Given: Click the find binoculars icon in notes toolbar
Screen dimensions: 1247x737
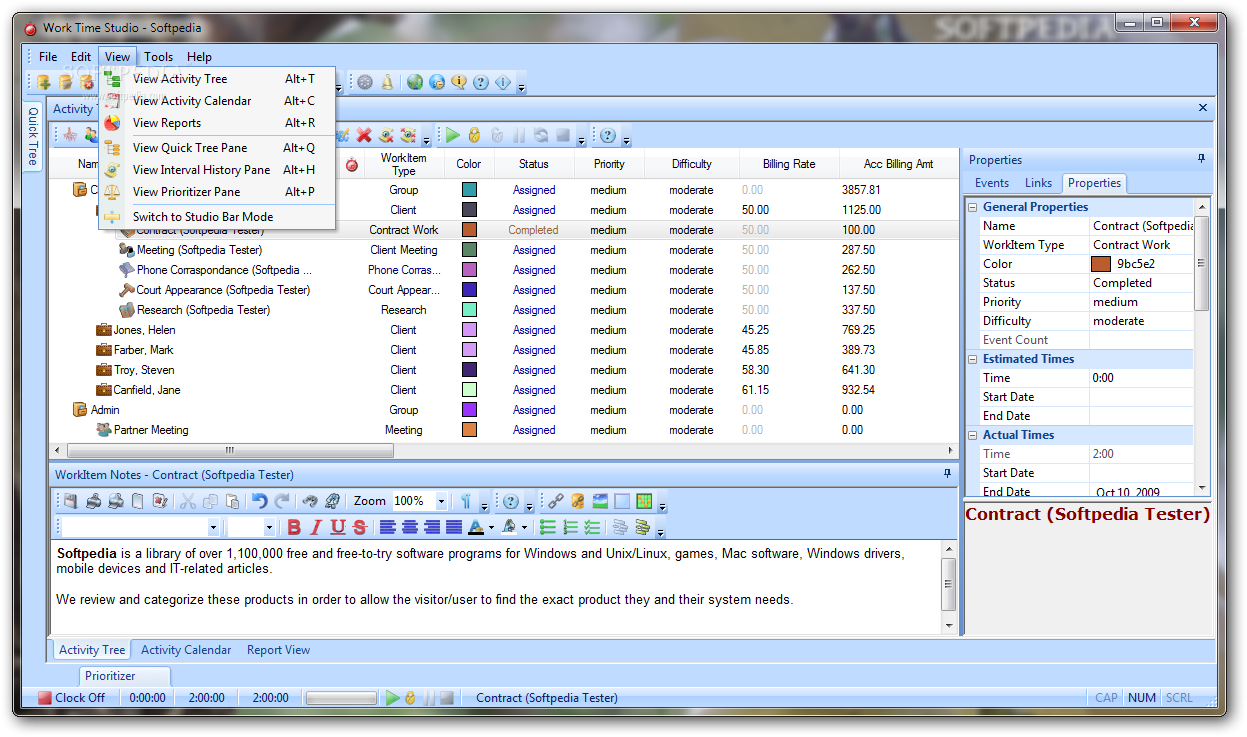Looking at the screenshot, I should coord(310,501).
